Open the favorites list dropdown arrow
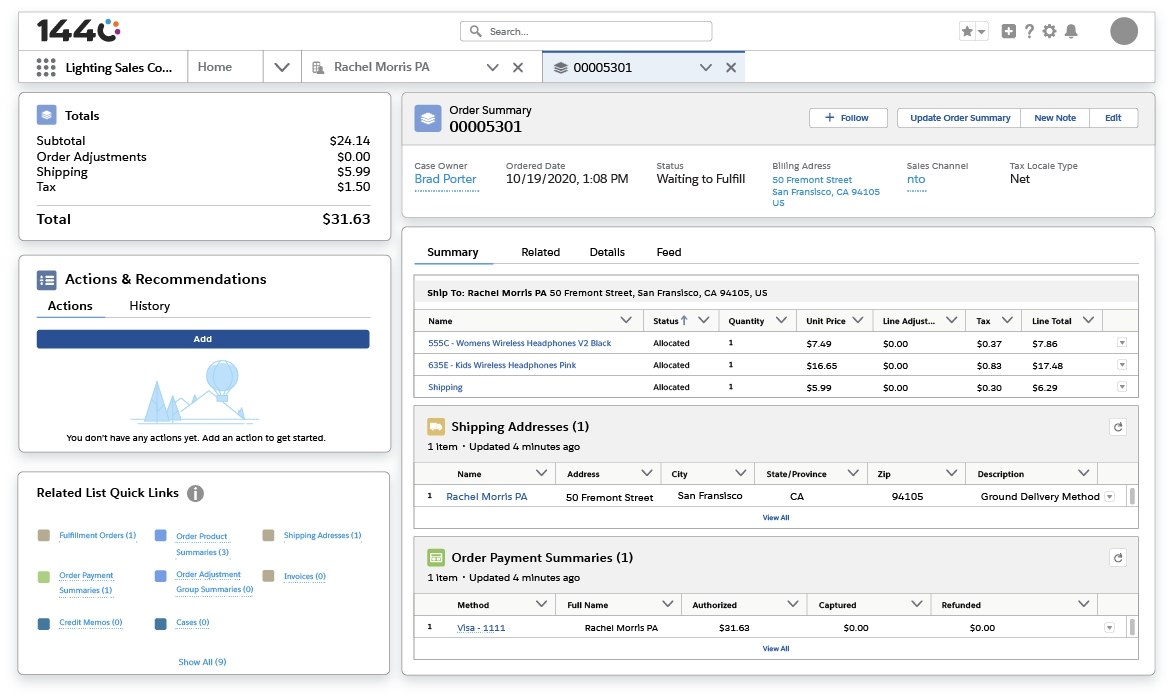 coord(981,31)
